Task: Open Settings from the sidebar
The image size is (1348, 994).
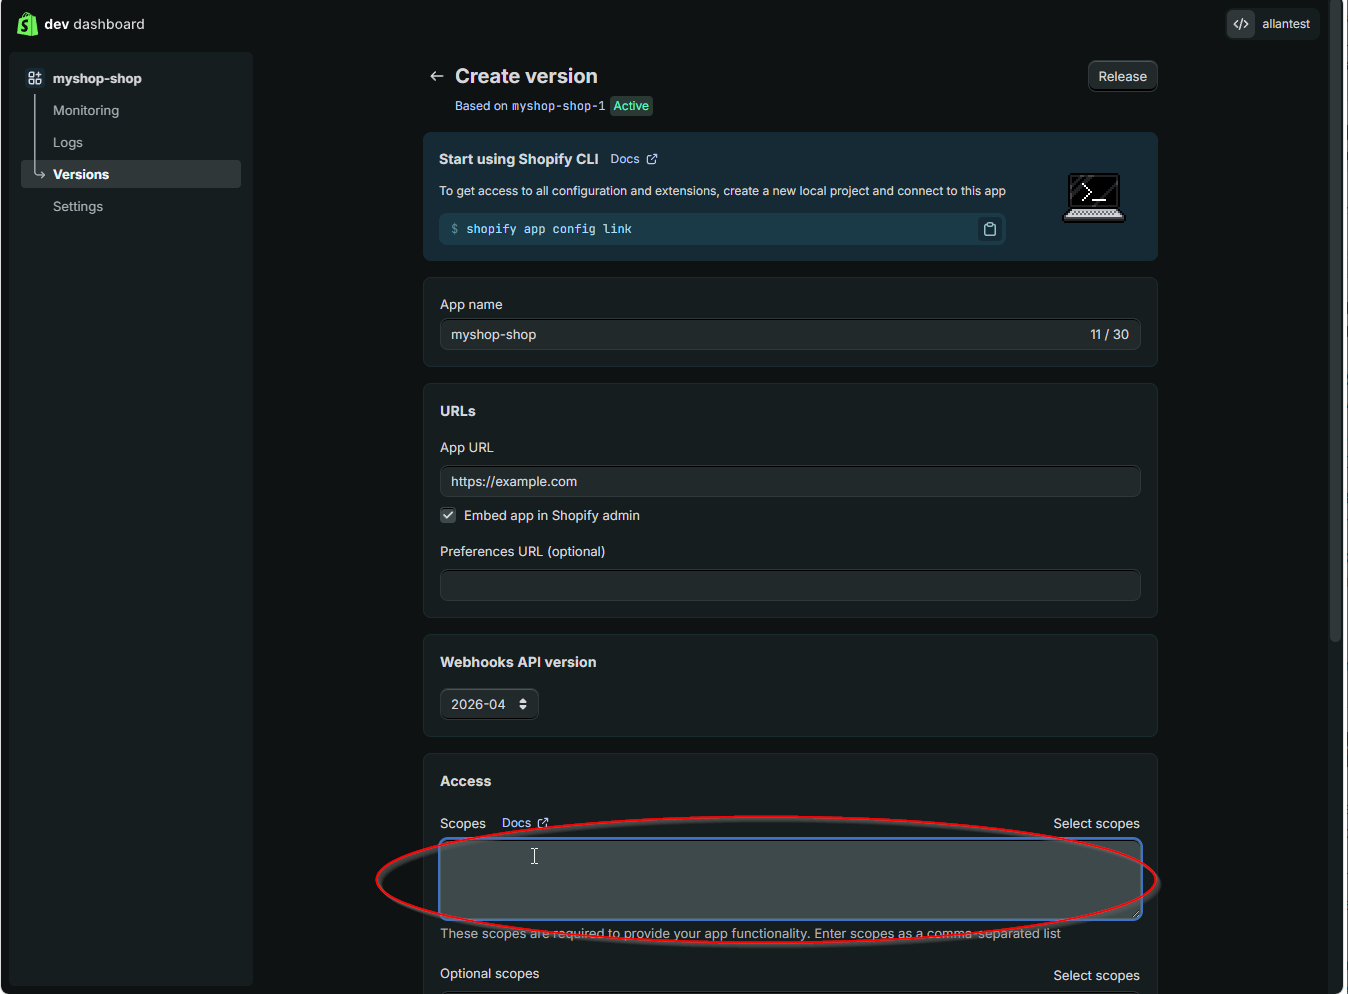Action: pyautogui.click(x=77, y=206)
